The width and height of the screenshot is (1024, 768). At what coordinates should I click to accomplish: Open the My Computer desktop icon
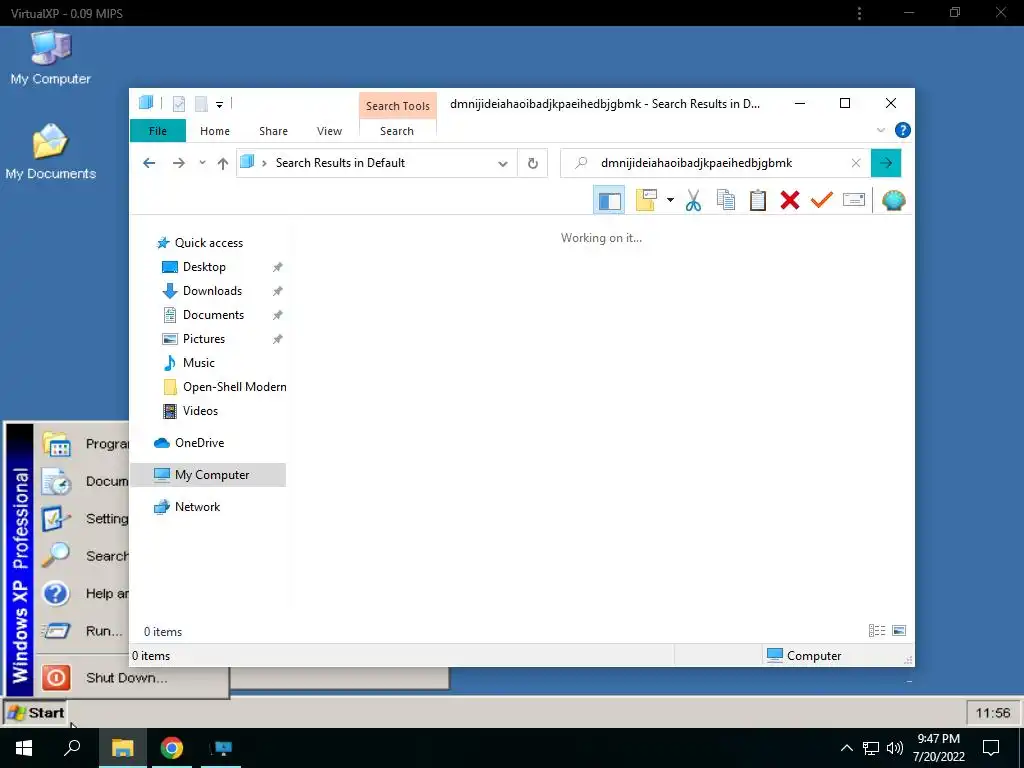coord(50,57)
